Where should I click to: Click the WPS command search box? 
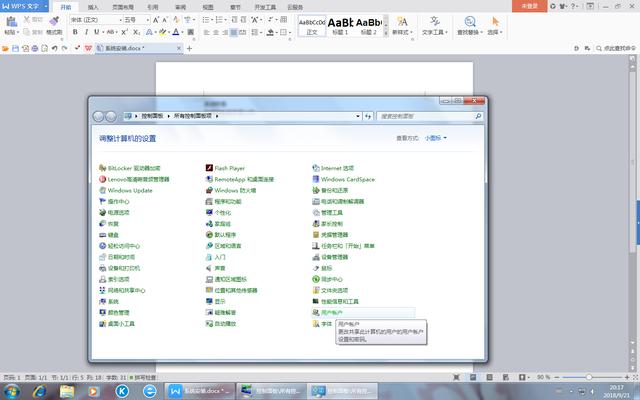(x=616, y=48)
